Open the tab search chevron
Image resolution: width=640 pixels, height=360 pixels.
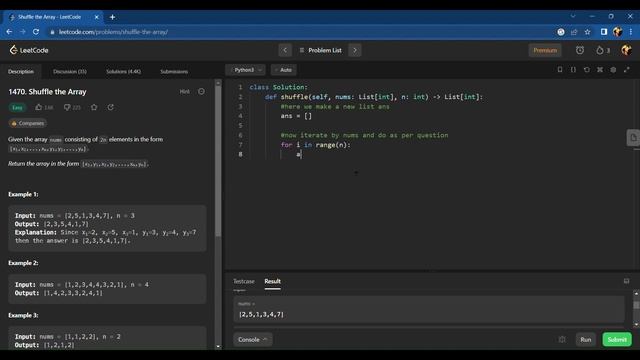click(x=573, y=16)
